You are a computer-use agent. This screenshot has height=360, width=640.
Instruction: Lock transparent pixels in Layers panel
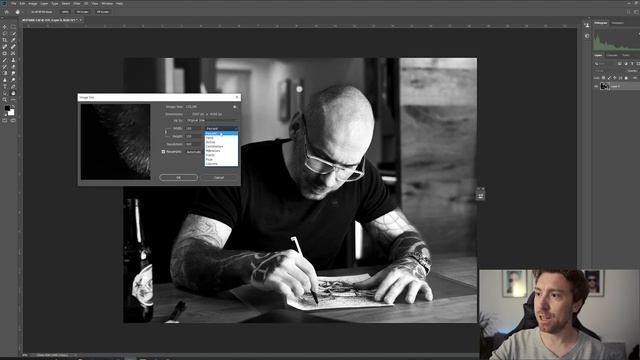pos(604,78)
